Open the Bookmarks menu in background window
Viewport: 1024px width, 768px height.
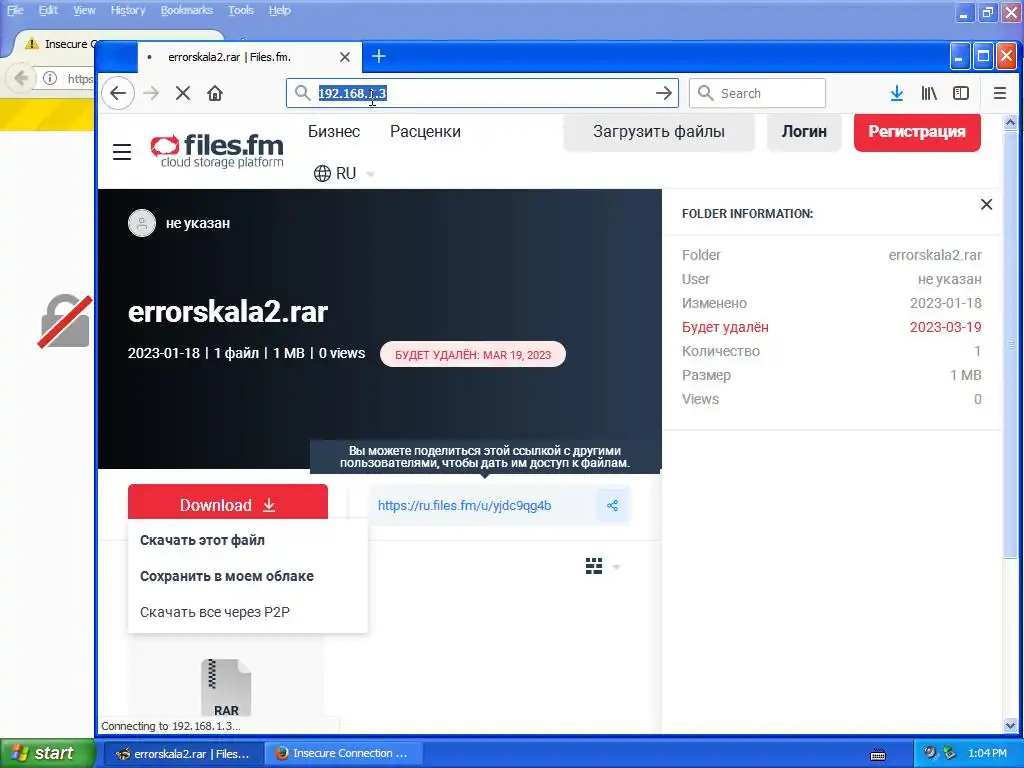(x=187, y=10)
